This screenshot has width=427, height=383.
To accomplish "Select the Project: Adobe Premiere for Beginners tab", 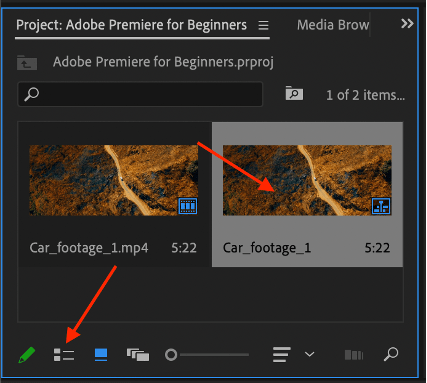I will click(132, 25).
